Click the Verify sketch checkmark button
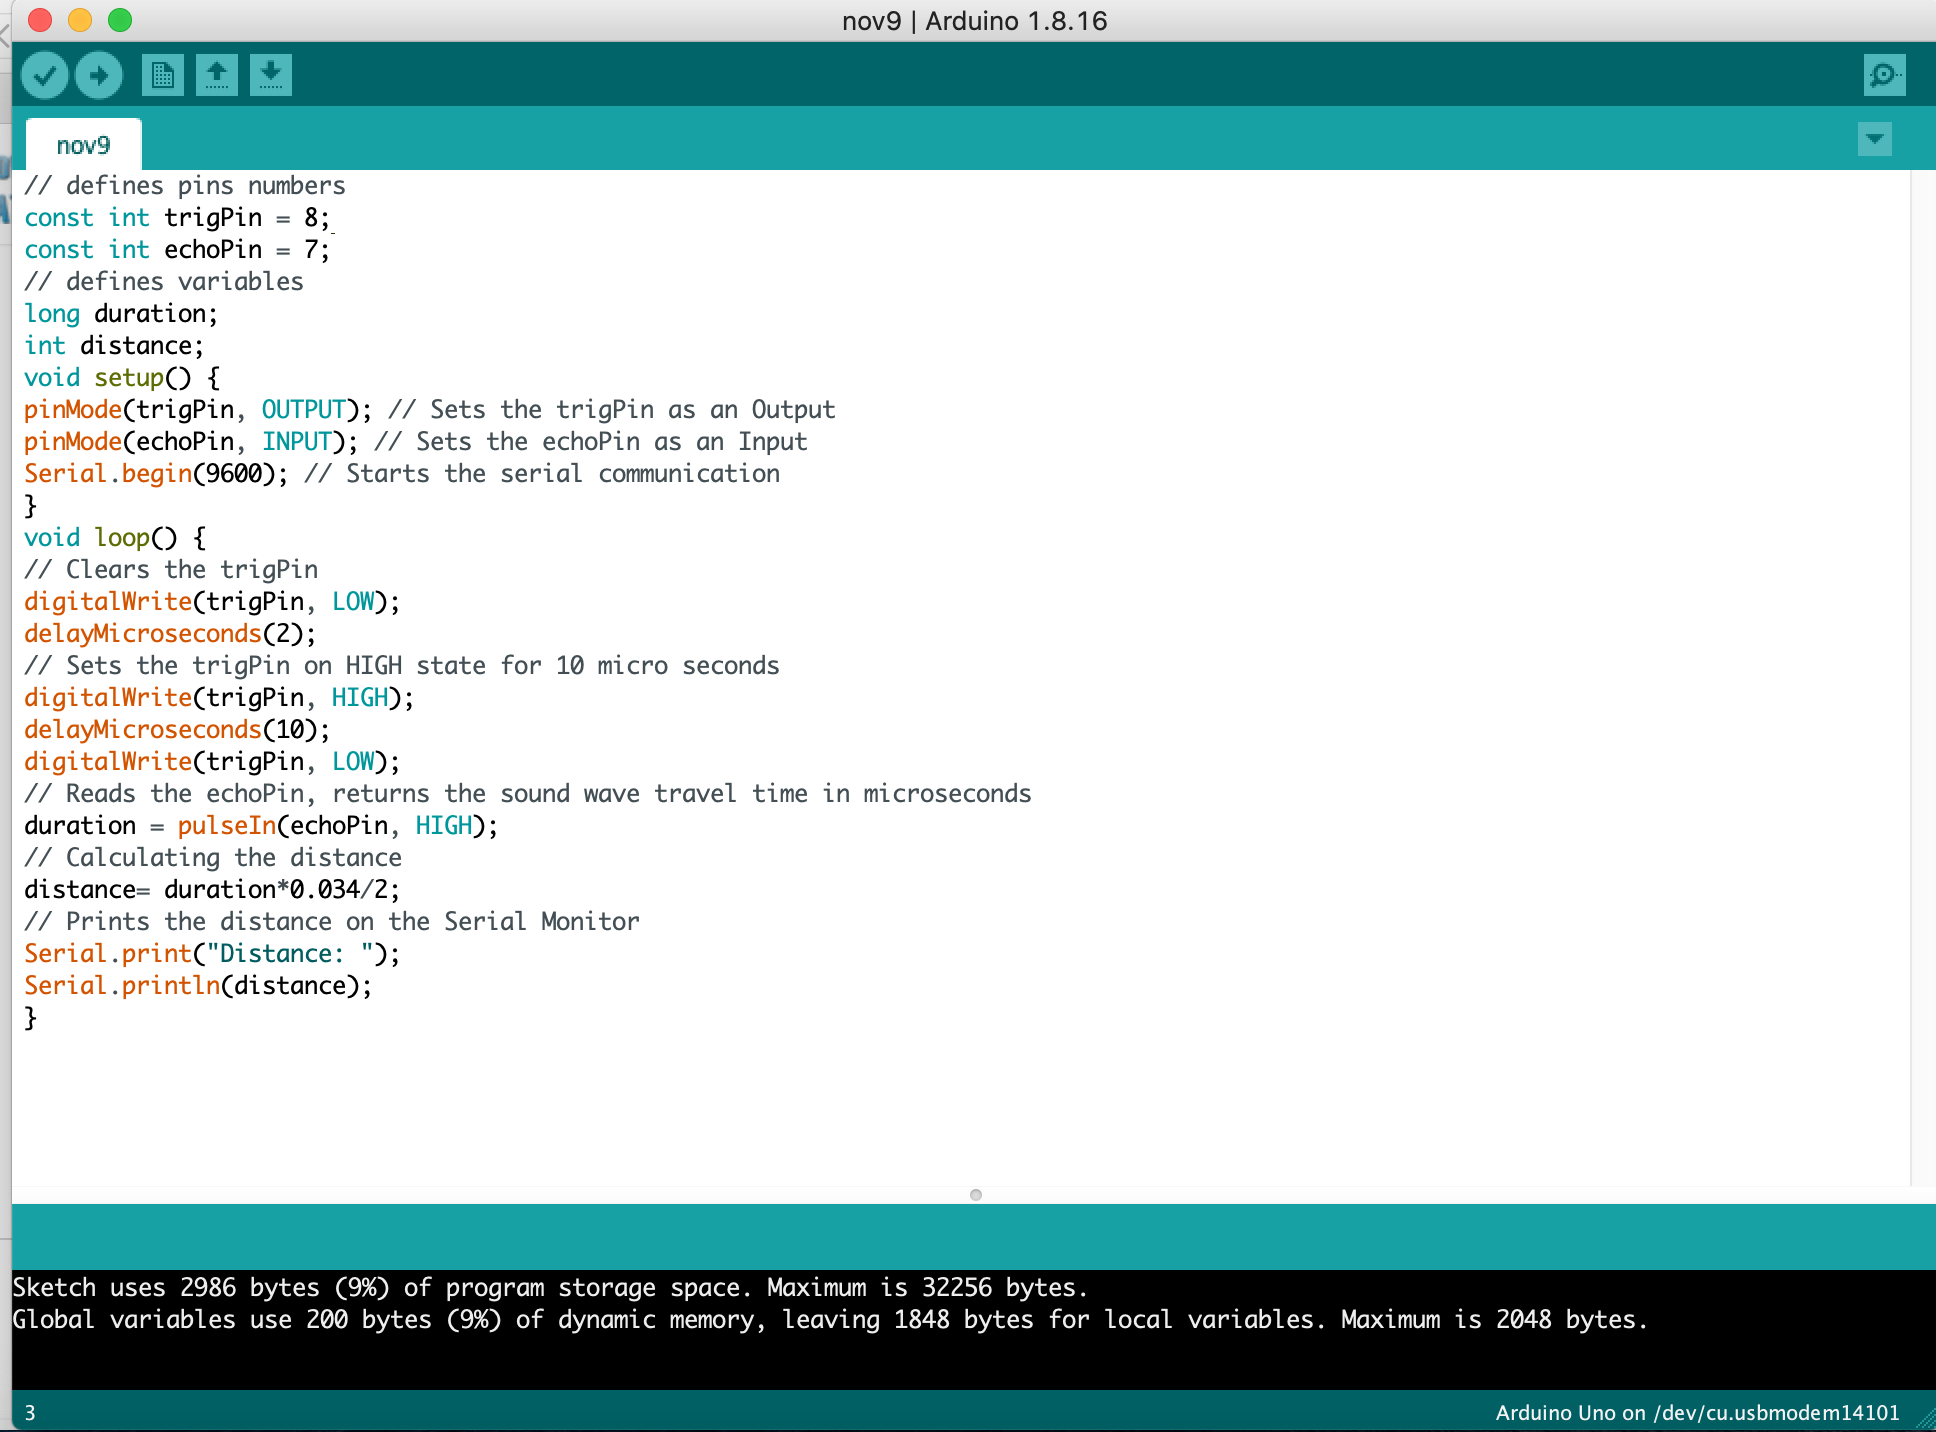1936x1432 pixels. (x=45, y=75)
